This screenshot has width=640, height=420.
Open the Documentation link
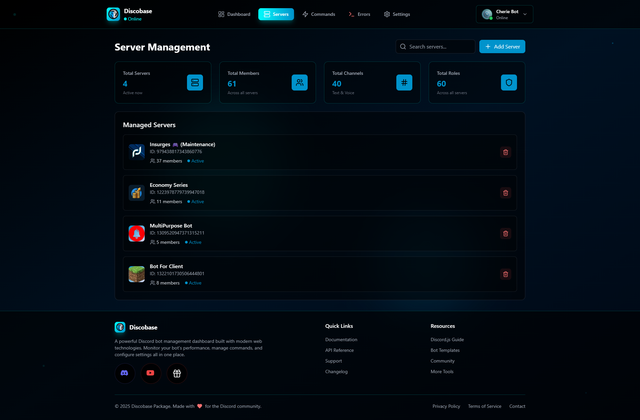(341, 340)
